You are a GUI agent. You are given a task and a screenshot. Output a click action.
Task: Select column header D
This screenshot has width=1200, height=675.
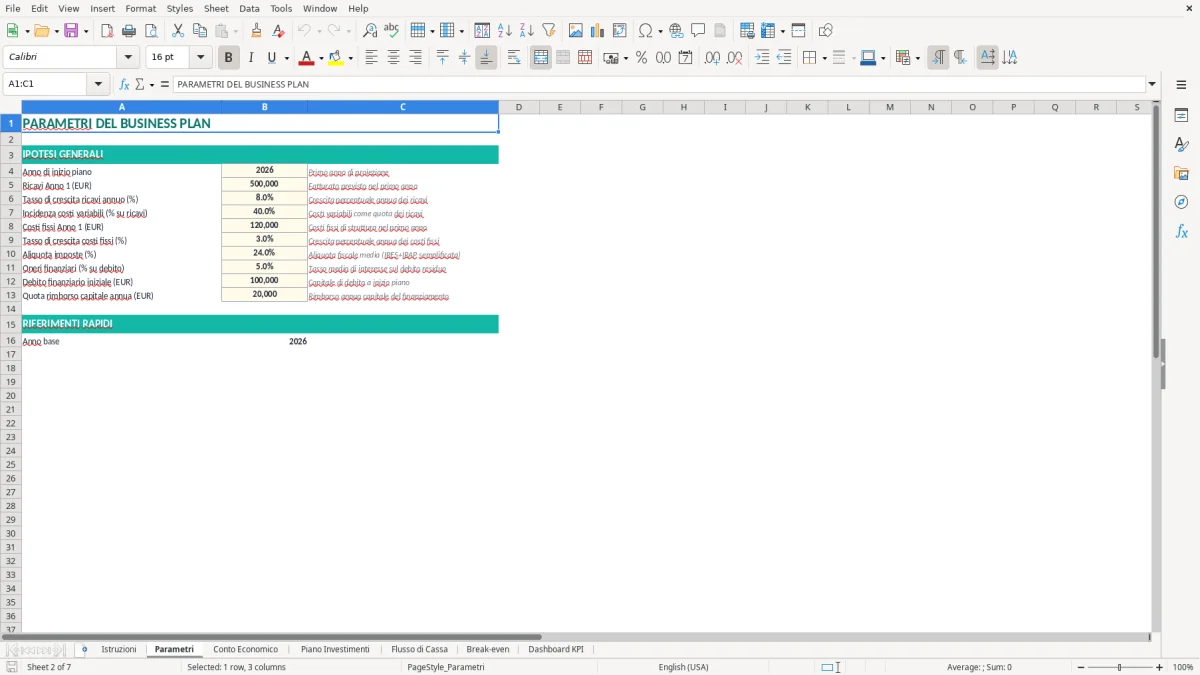point(519,107)
